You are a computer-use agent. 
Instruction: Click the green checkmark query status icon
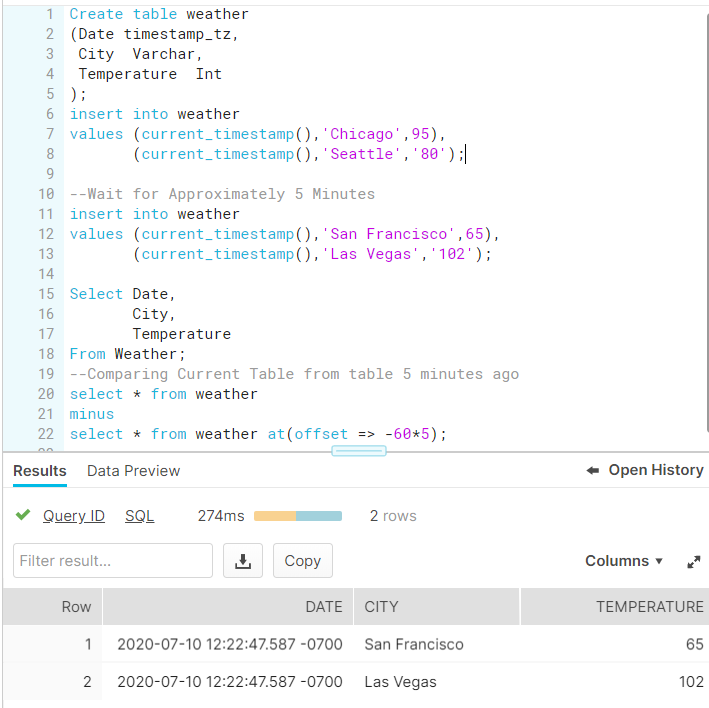(23, 514)
